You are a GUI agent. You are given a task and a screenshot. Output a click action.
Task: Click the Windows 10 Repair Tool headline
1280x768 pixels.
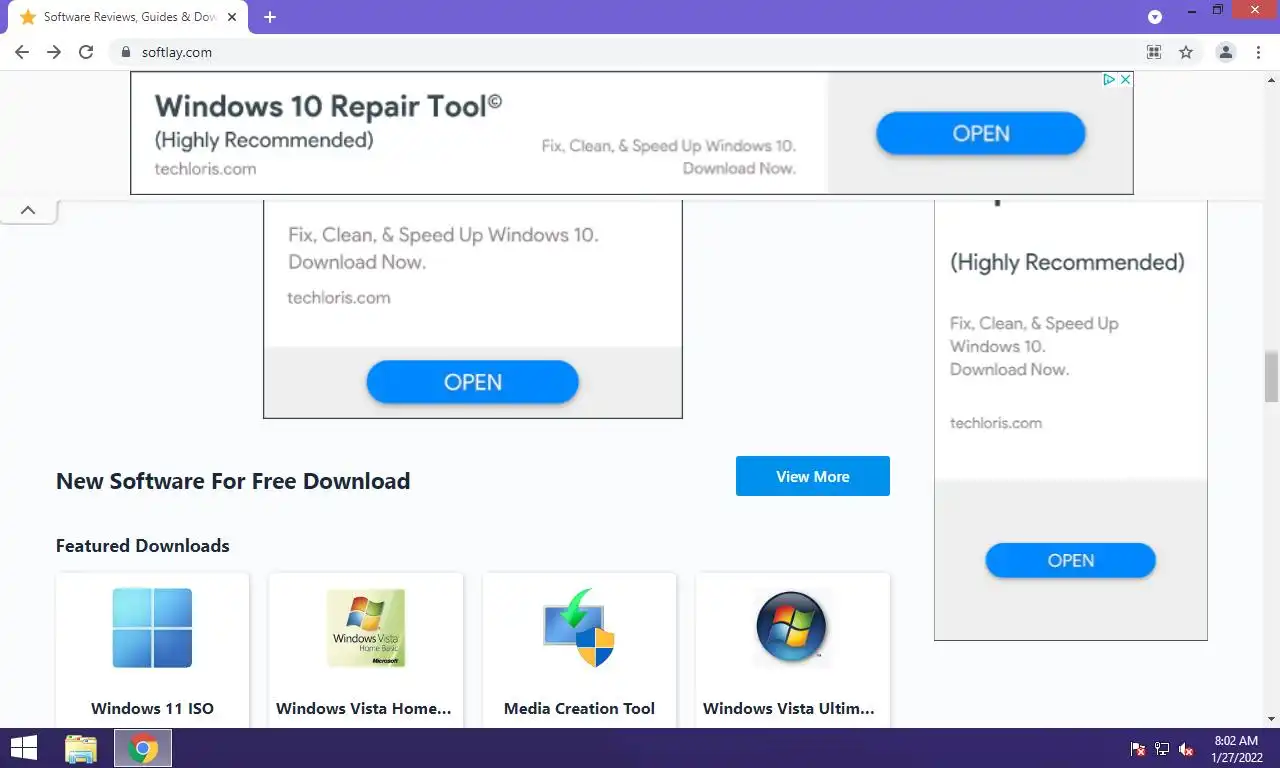(x=328, y=105)
